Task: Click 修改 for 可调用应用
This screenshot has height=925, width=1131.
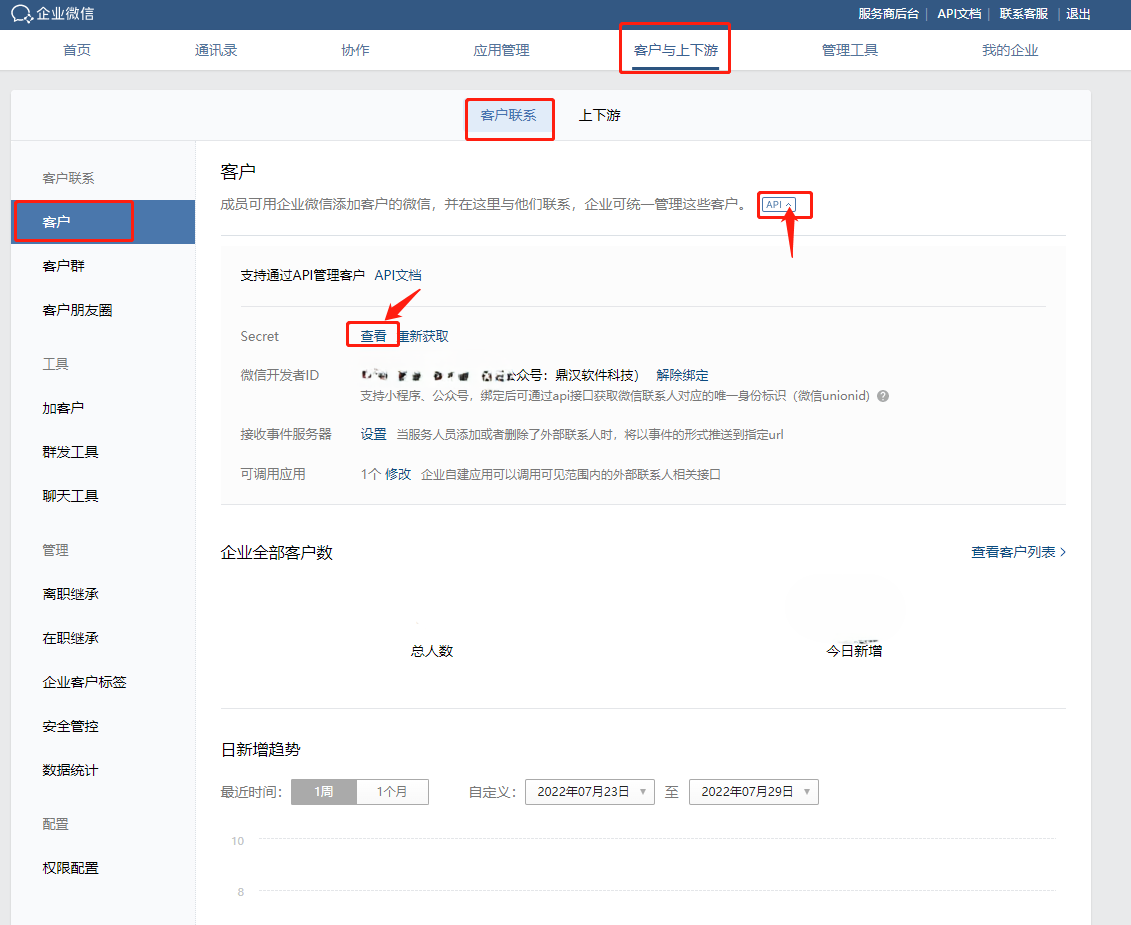Action: 398,474
